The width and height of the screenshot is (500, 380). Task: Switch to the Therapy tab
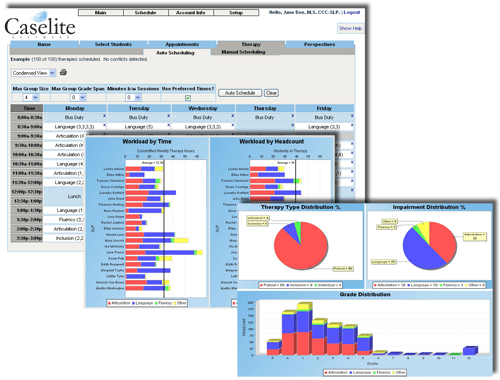[251, 44]
